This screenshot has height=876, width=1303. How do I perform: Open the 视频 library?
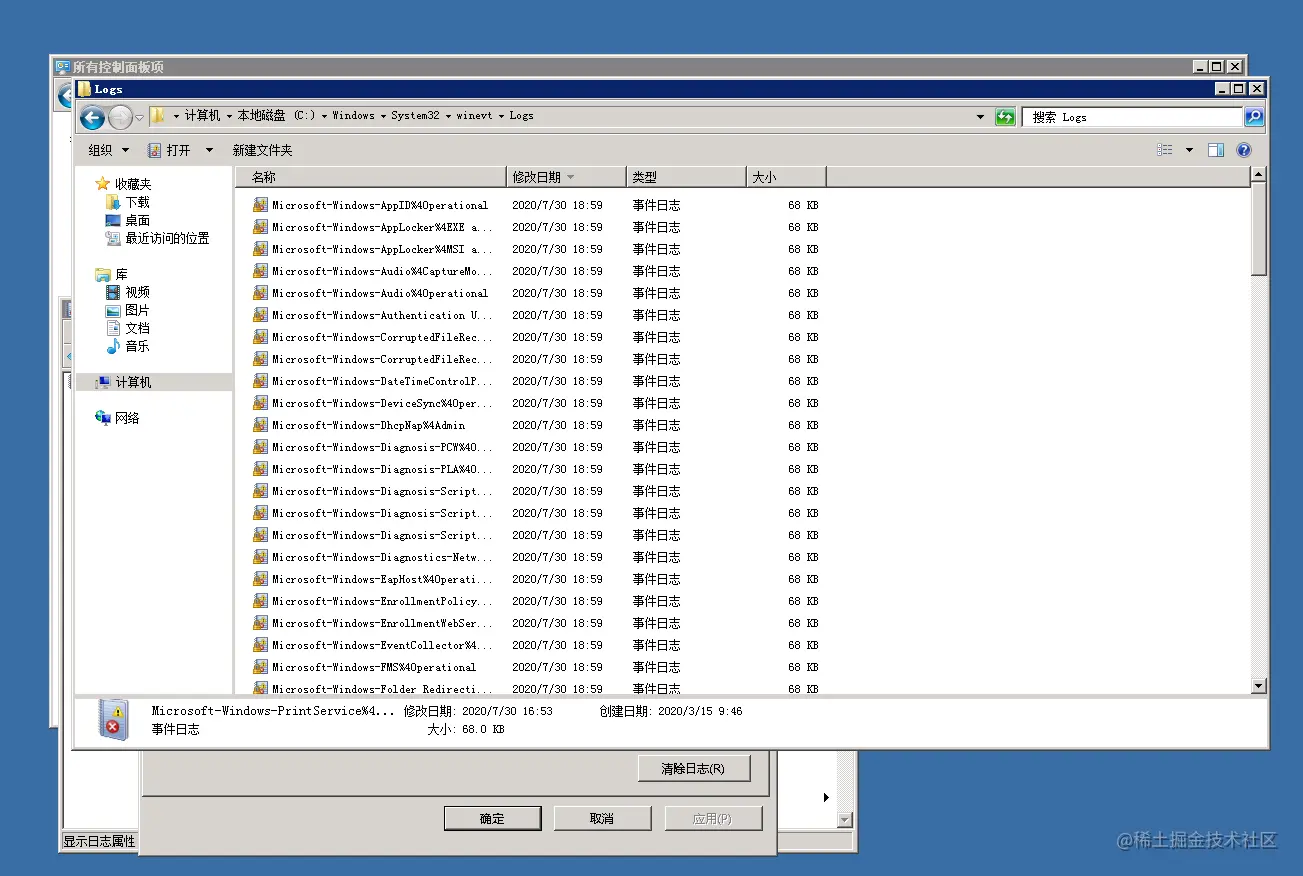128,292
